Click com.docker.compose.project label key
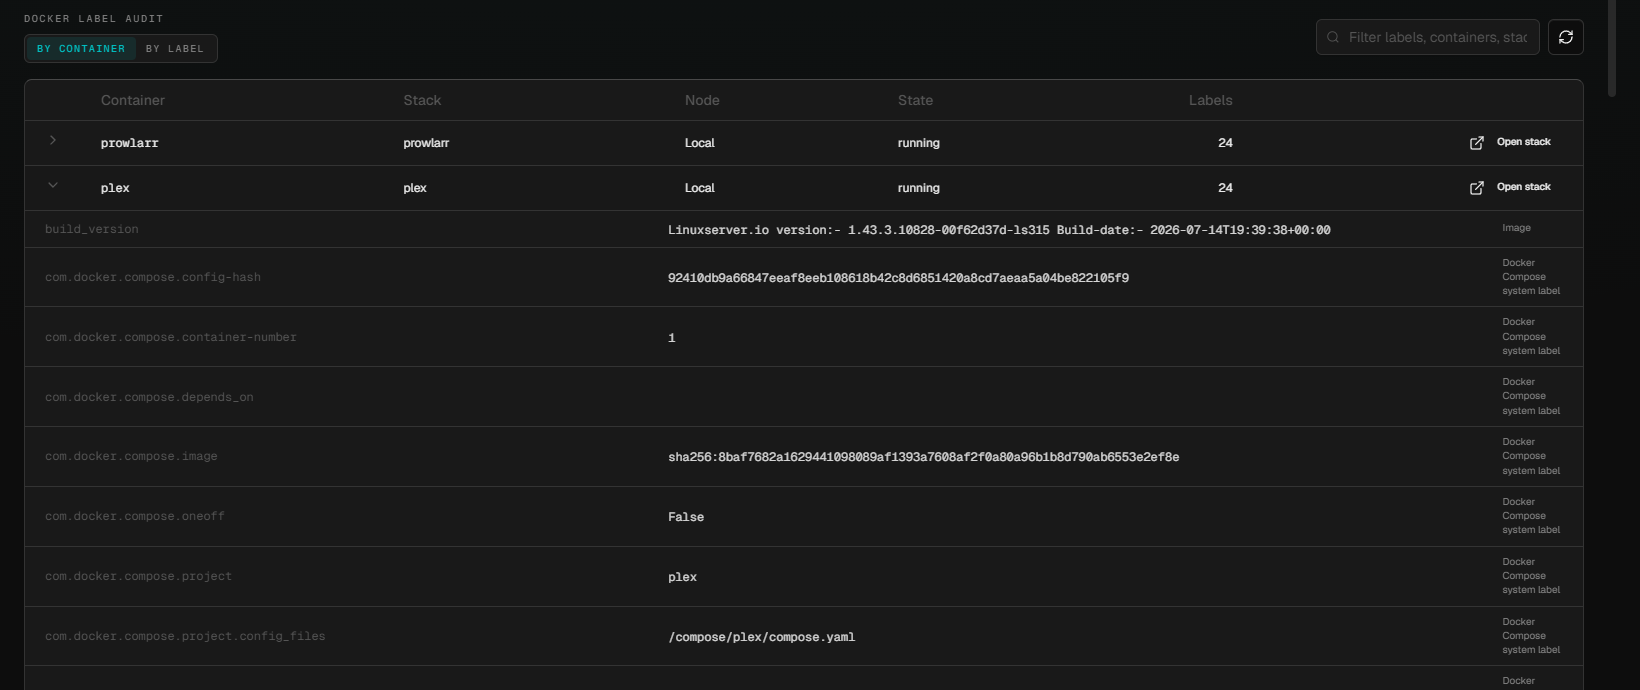The height and width of the screenshot is (690, 1640). click(x=138, y=576)
